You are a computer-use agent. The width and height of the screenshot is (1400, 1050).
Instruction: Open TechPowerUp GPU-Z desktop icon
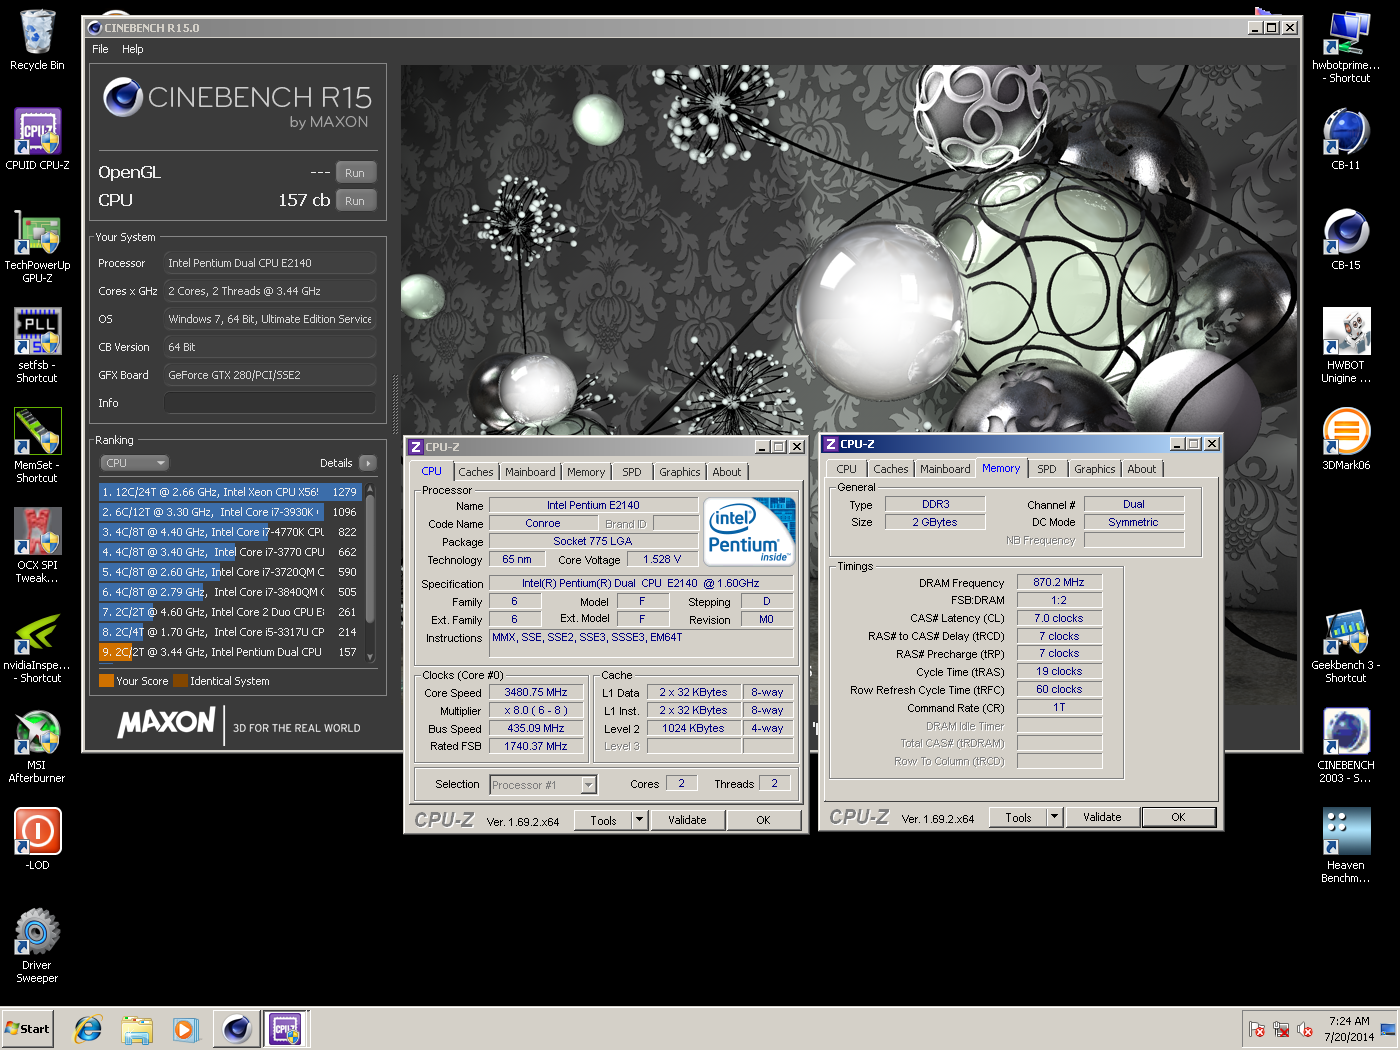click(x=37, y=246)
